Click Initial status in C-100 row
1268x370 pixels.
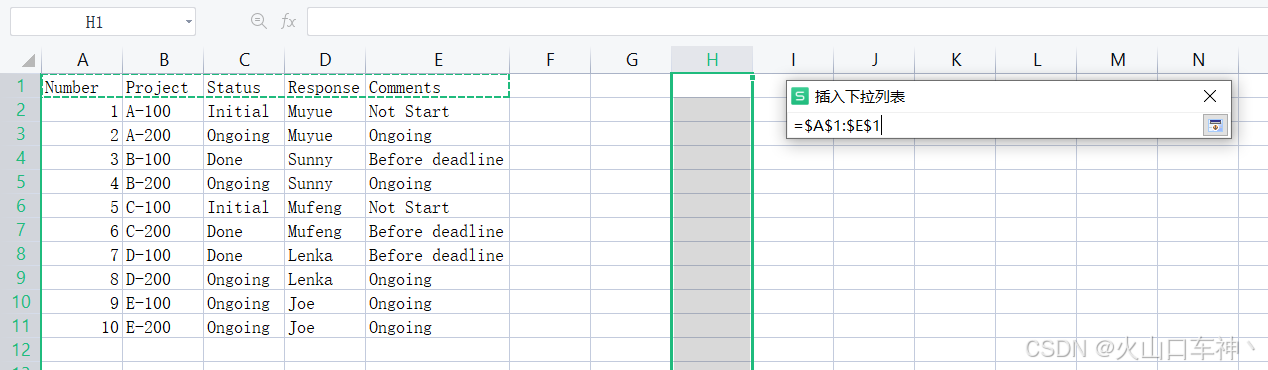[245, 207]
